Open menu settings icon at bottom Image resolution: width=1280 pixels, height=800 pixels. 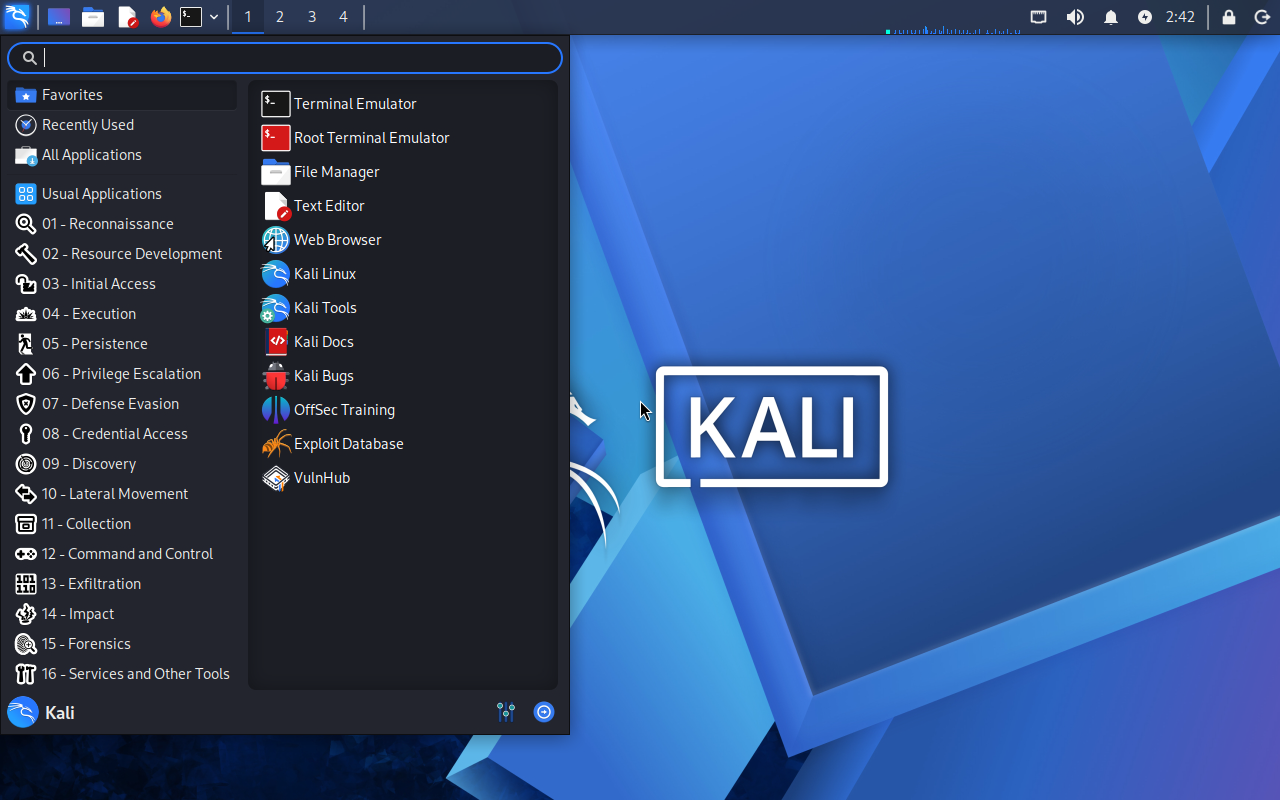point(506,712)
